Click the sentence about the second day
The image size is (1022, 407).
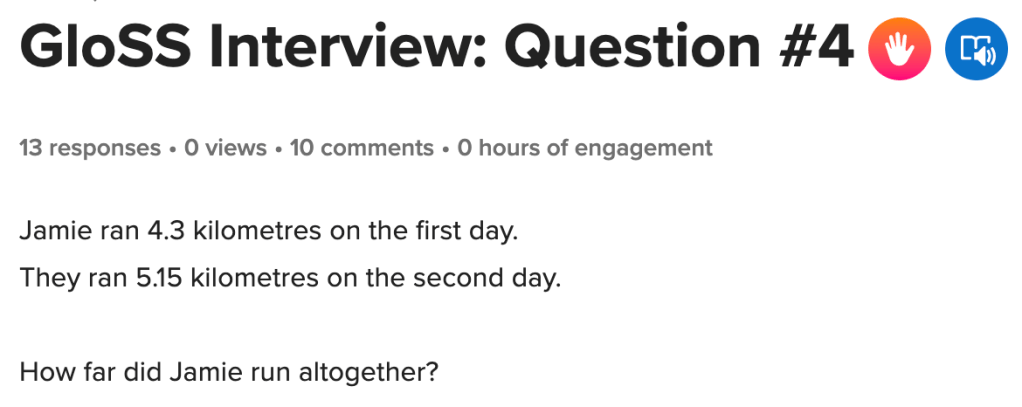pos(290,275)
